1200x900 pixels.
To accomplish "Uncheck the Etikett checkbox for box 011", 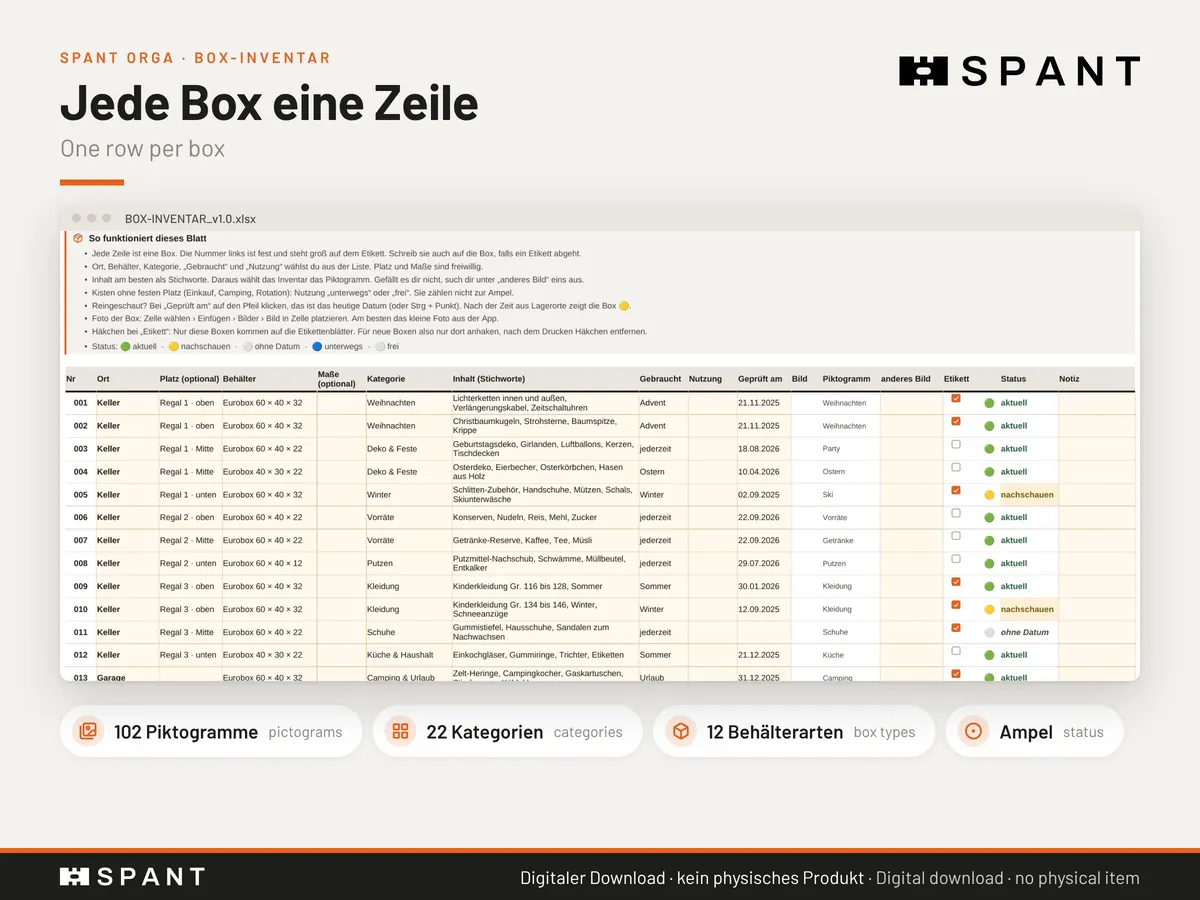I will (956, 628).
